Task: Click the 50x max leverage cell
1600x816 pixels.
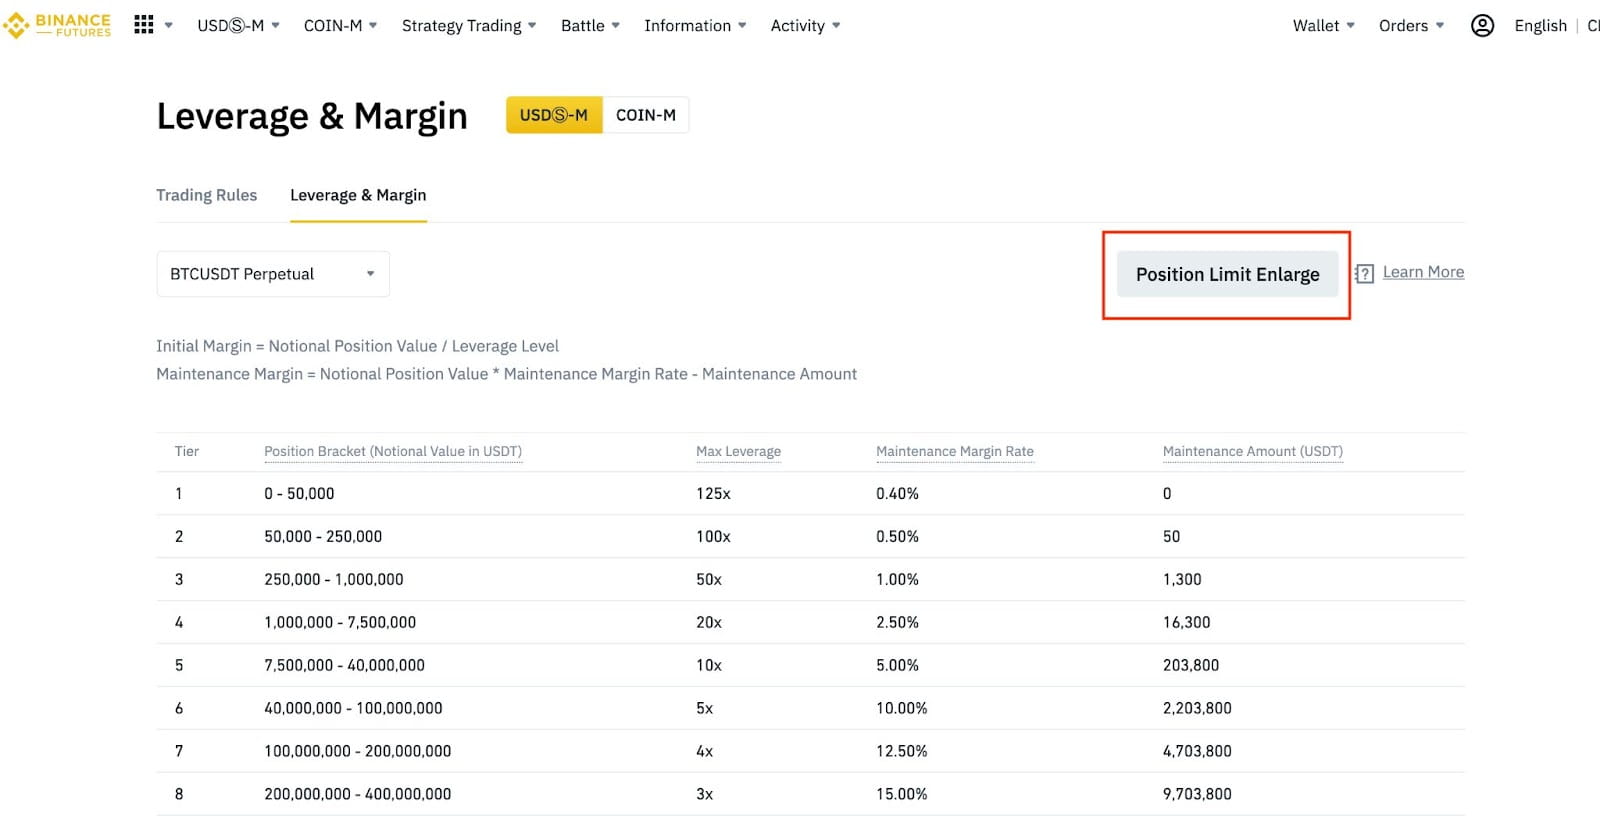Action: click(x=709, y=580)
